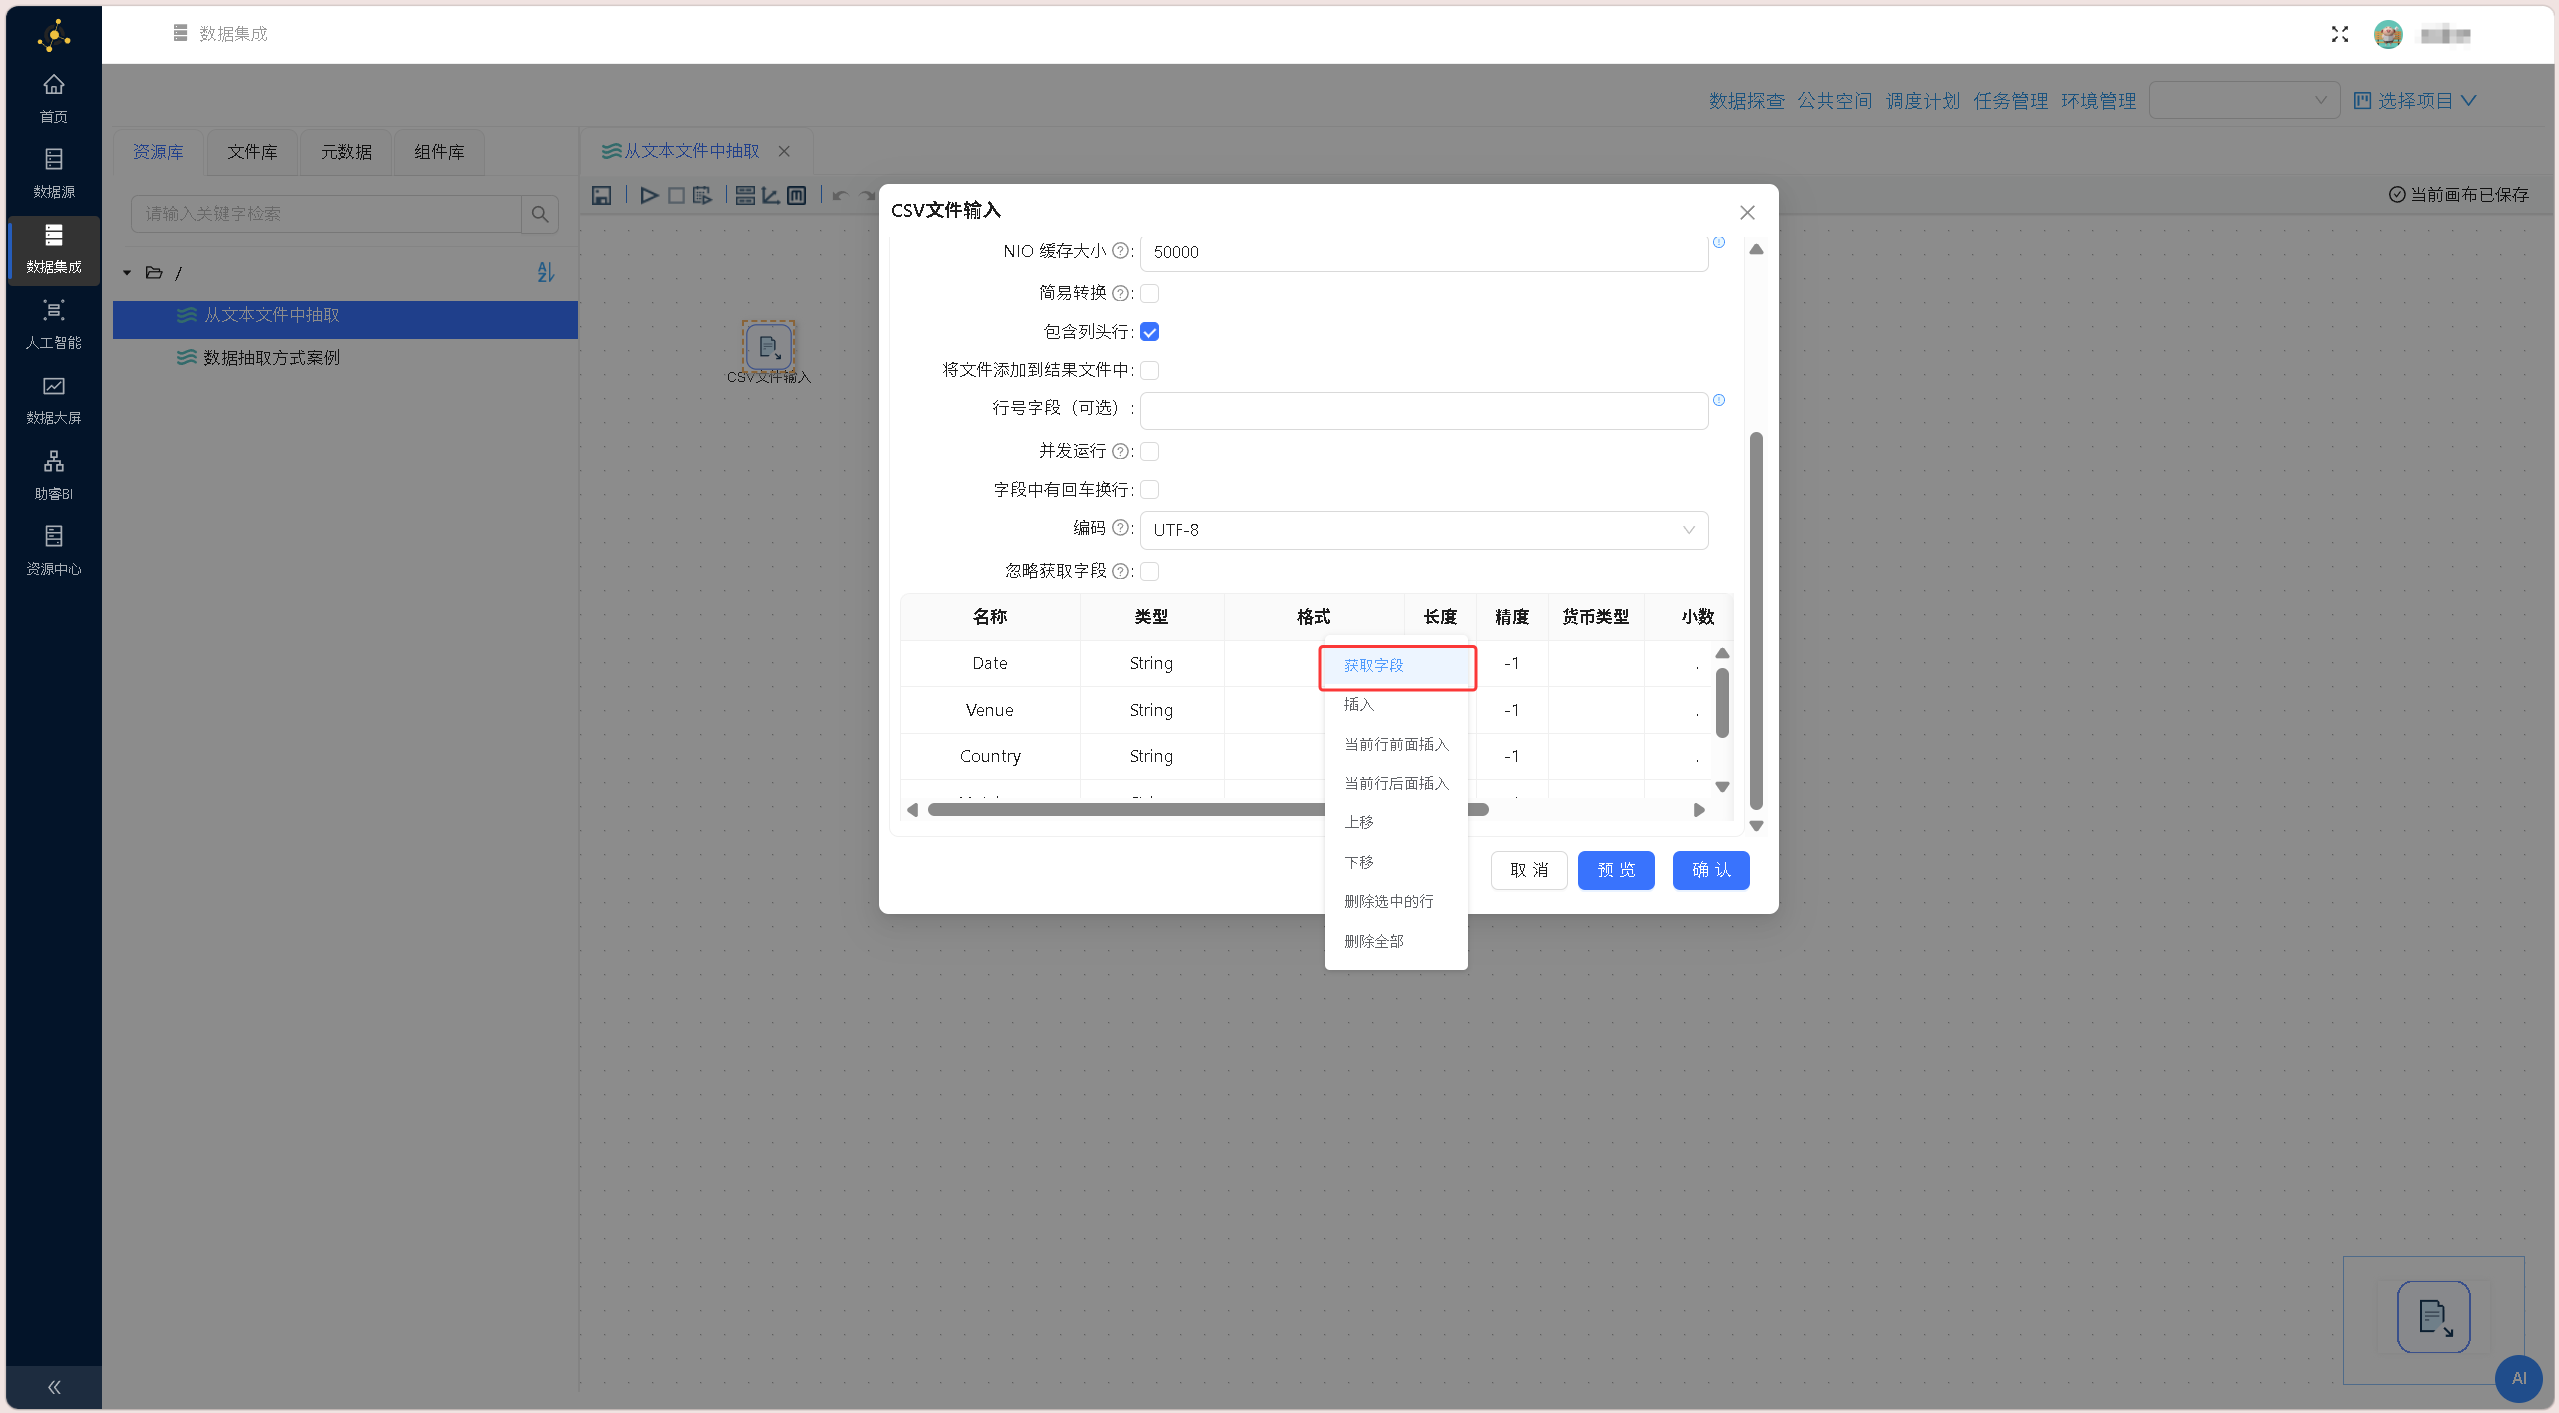Click the user avatar icon
The image size is (2559, 1413).
[2388, 35]
